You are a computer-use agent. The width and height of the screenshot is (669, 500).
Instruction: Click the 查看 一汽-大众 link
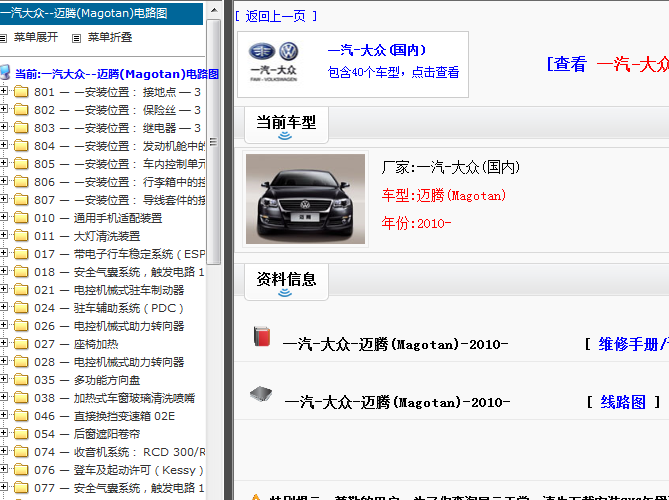pos(608,64)
